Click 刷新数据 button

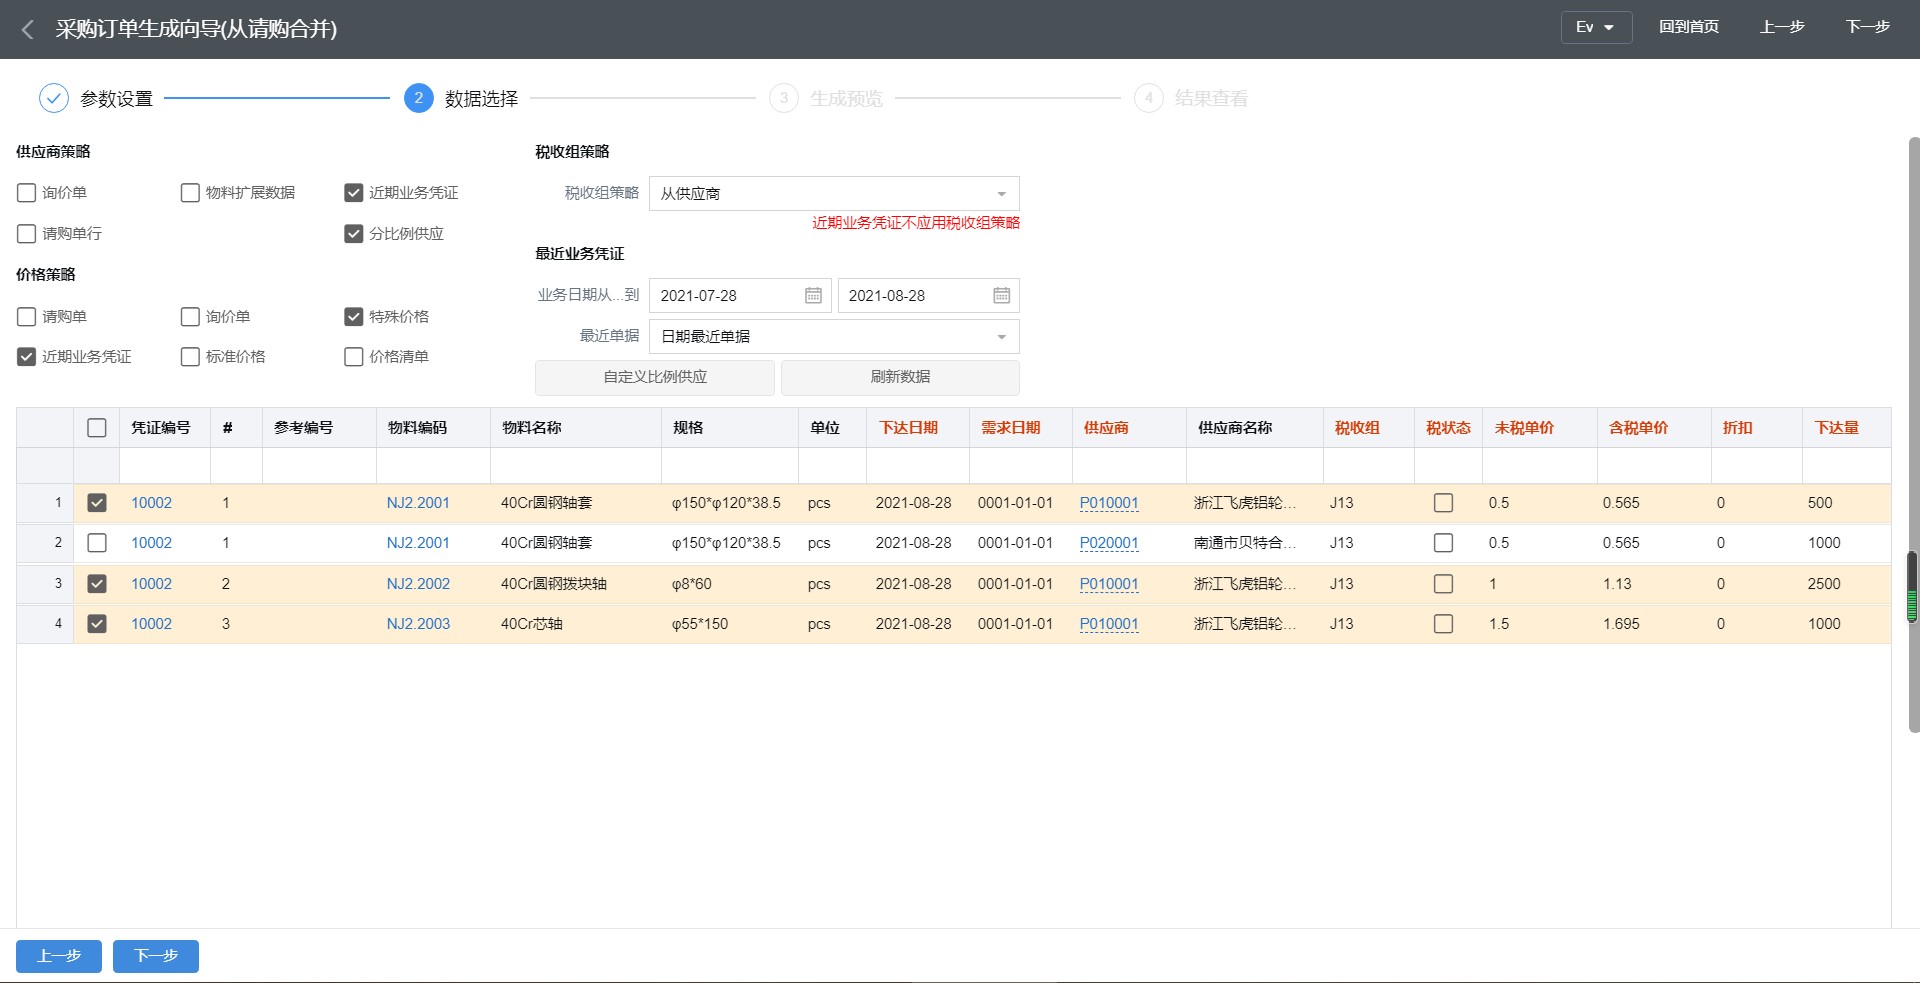900,377
